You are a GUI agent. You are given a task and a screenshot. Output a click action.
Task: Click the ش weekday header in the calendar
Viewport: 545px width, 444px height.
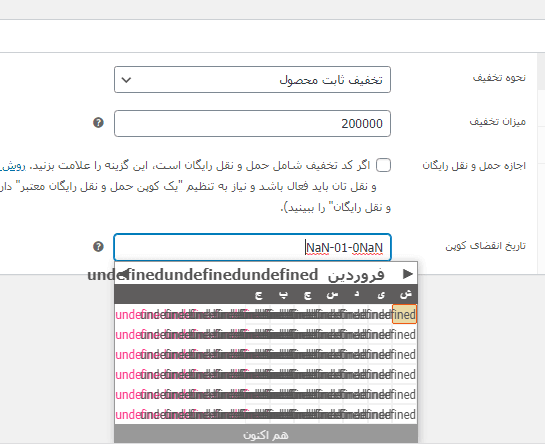(405, 294)
